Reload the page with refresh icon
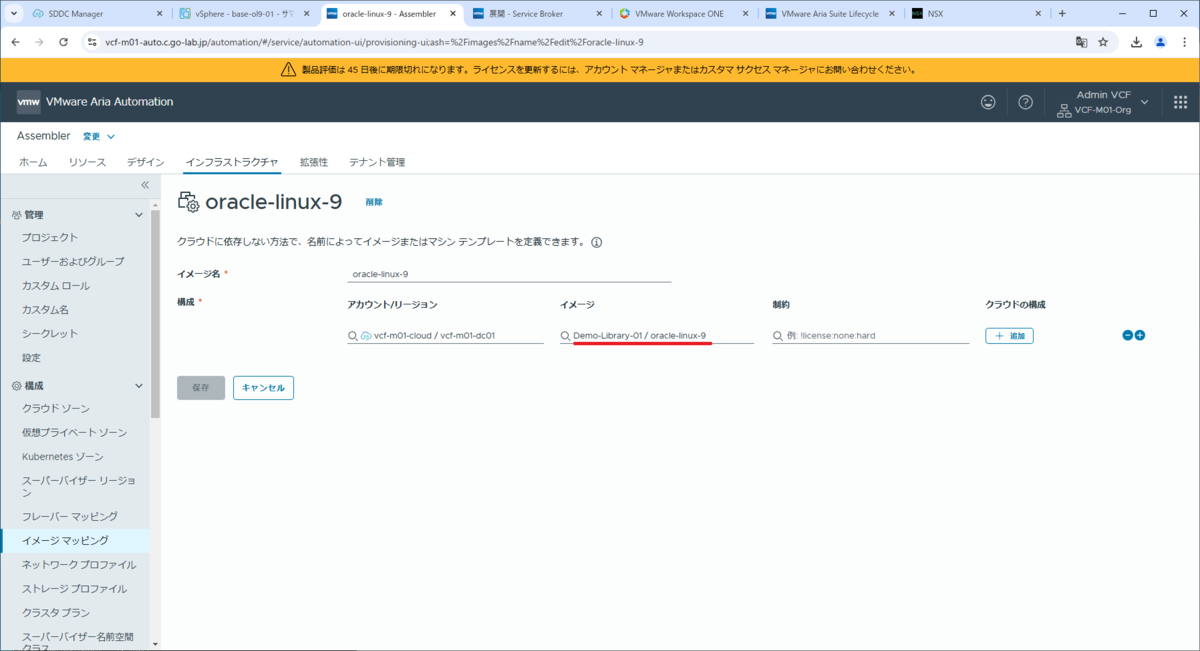 pyautogui.click(x=64, y=42)
